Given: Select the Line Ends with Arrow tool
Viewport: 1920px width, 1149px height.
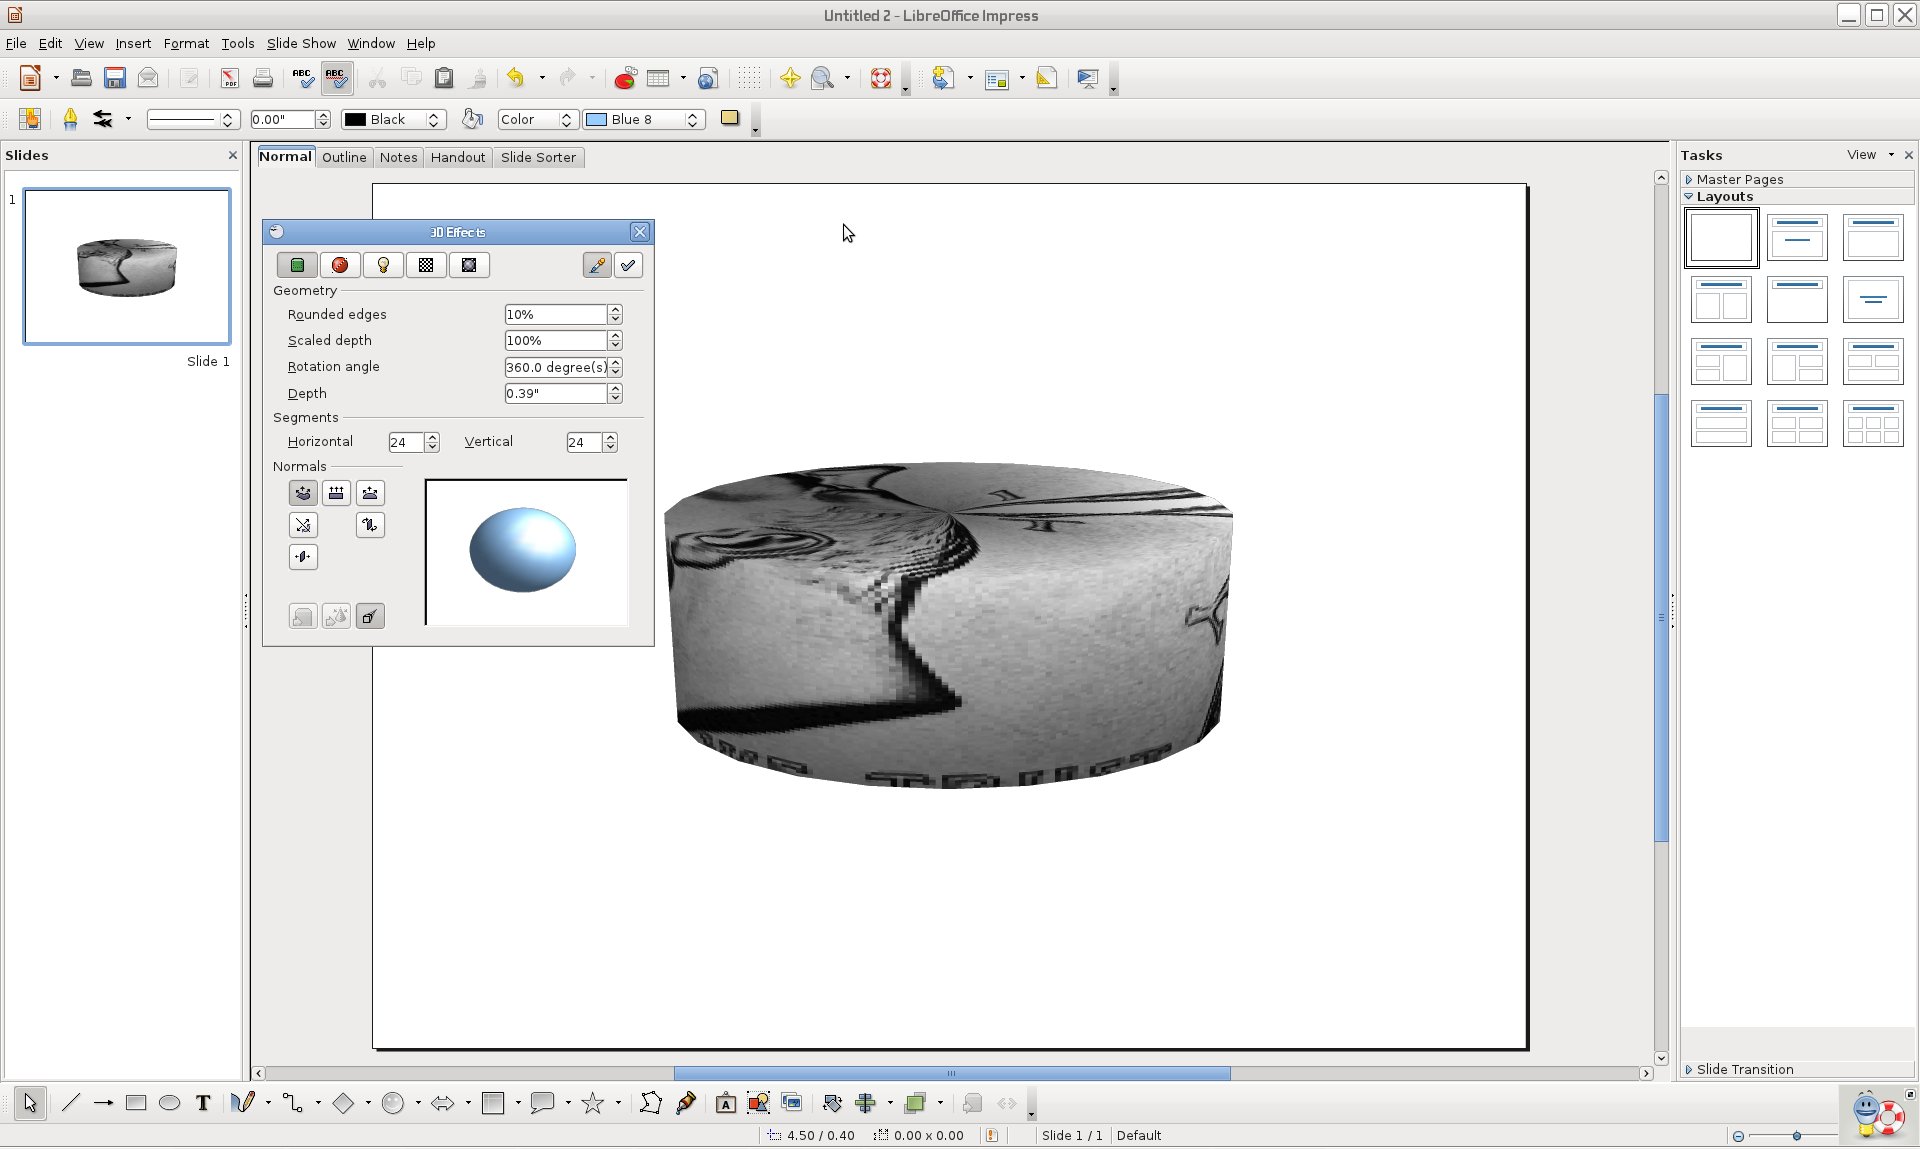Looking at the screenshot, I should [103, 1103].
